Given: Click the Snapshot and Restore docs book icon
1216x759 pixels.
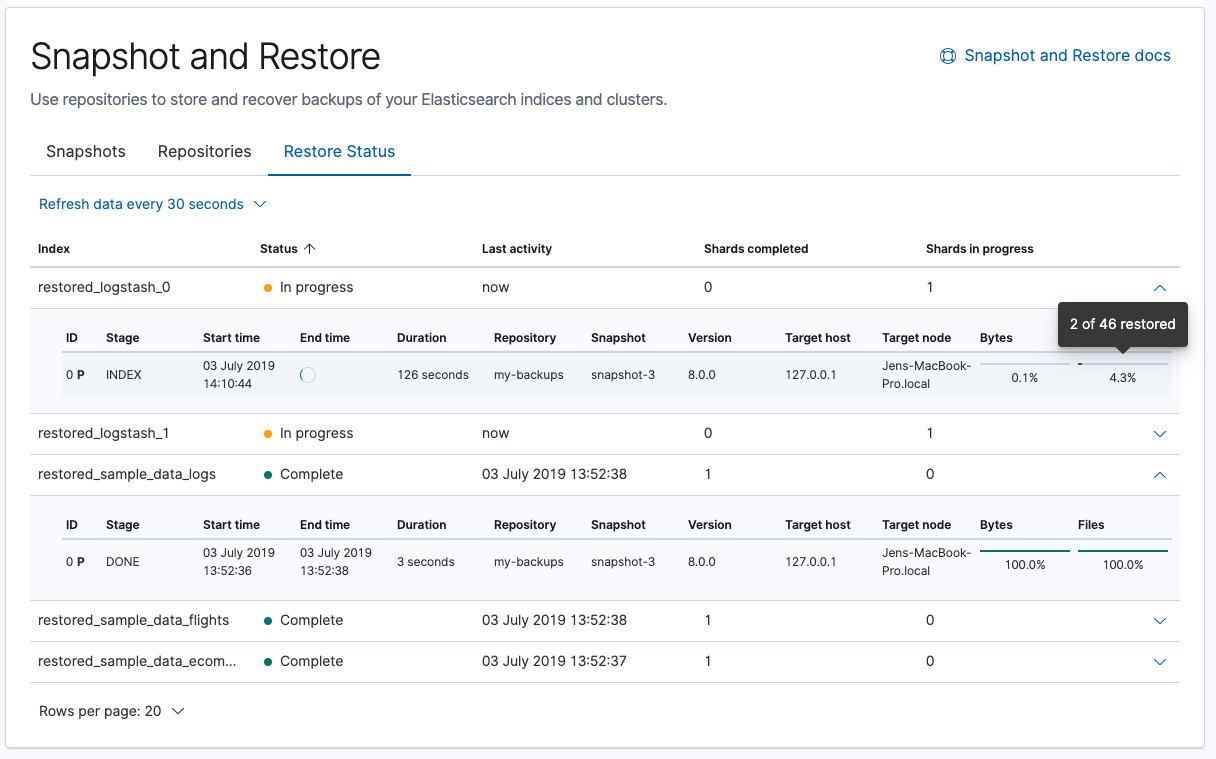Looking at the screenshot, I should pyautogui.click(x=947, y=56).
